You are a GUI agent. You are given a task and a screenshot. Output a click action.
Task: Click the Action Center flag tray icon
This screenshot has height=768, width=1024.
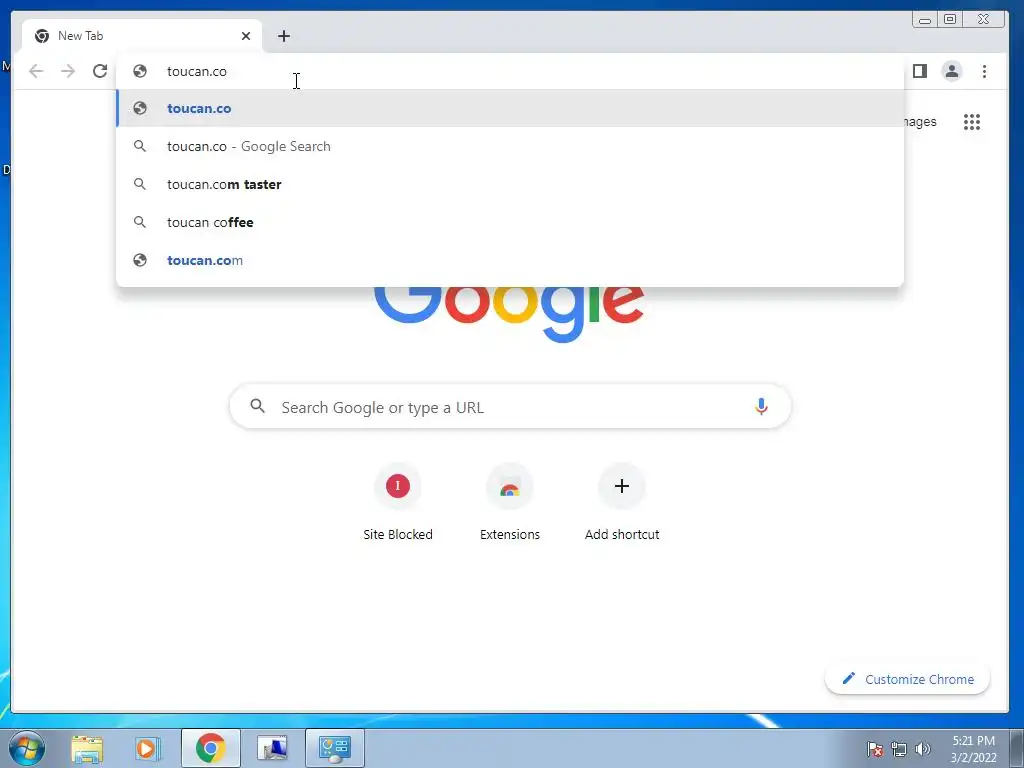pos(875,748)
